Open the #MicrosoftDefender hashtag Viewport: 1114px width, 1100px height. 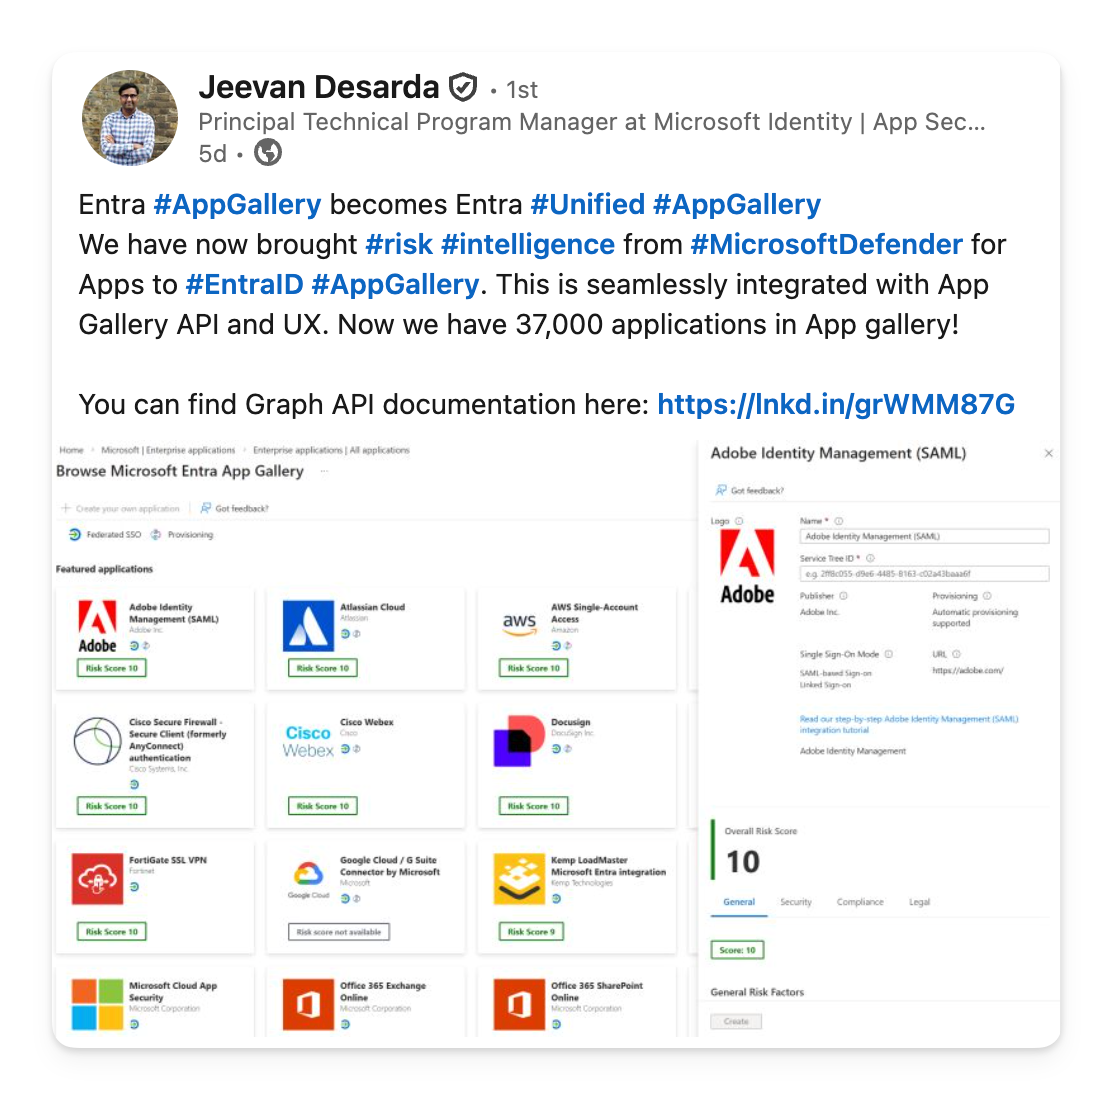[x=827, y=244]
